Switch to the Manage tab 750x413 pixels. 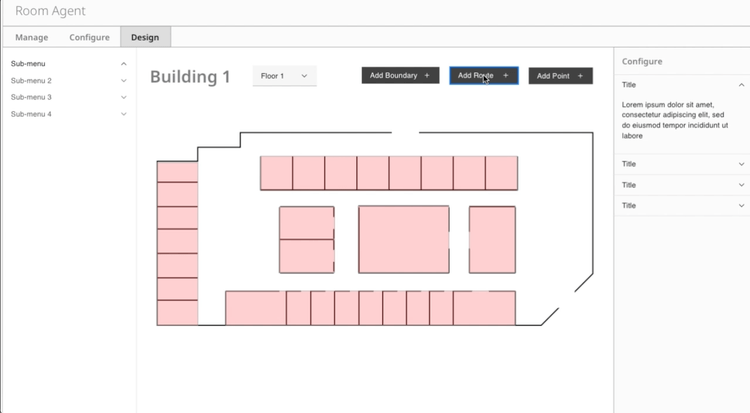coord(31,37)
